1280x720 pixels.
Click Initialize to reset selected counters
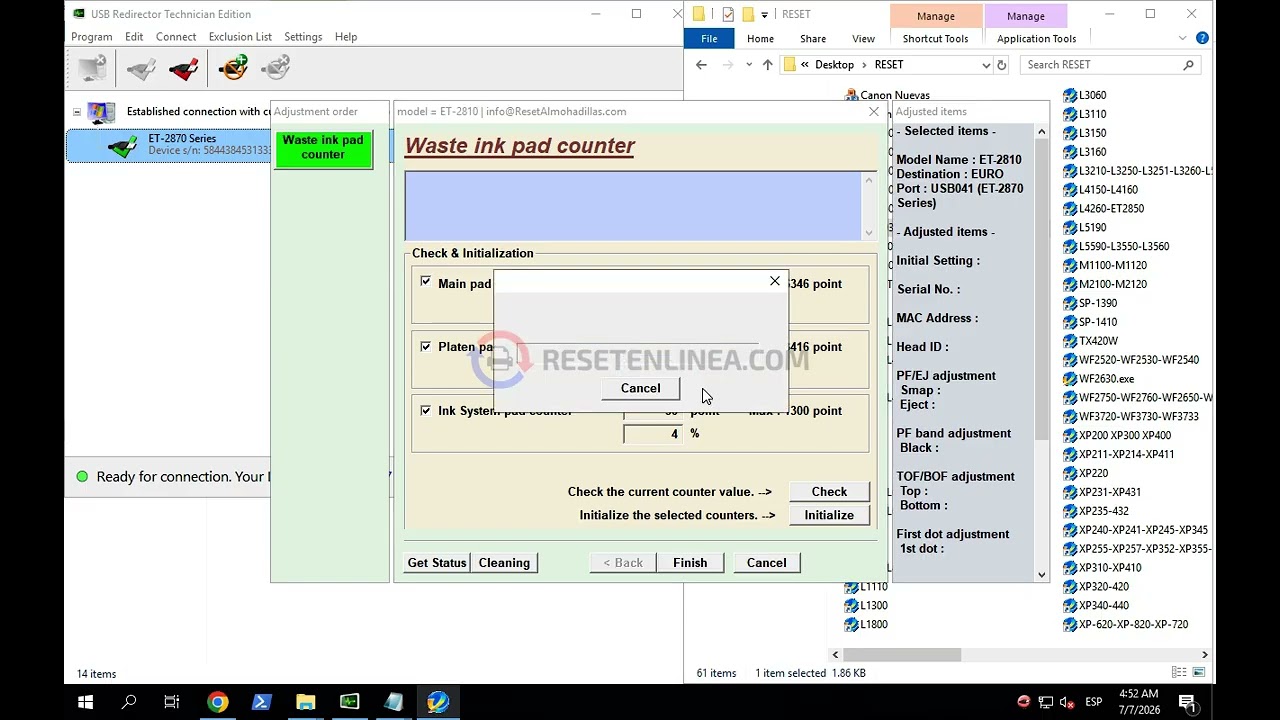click(829, 515)
